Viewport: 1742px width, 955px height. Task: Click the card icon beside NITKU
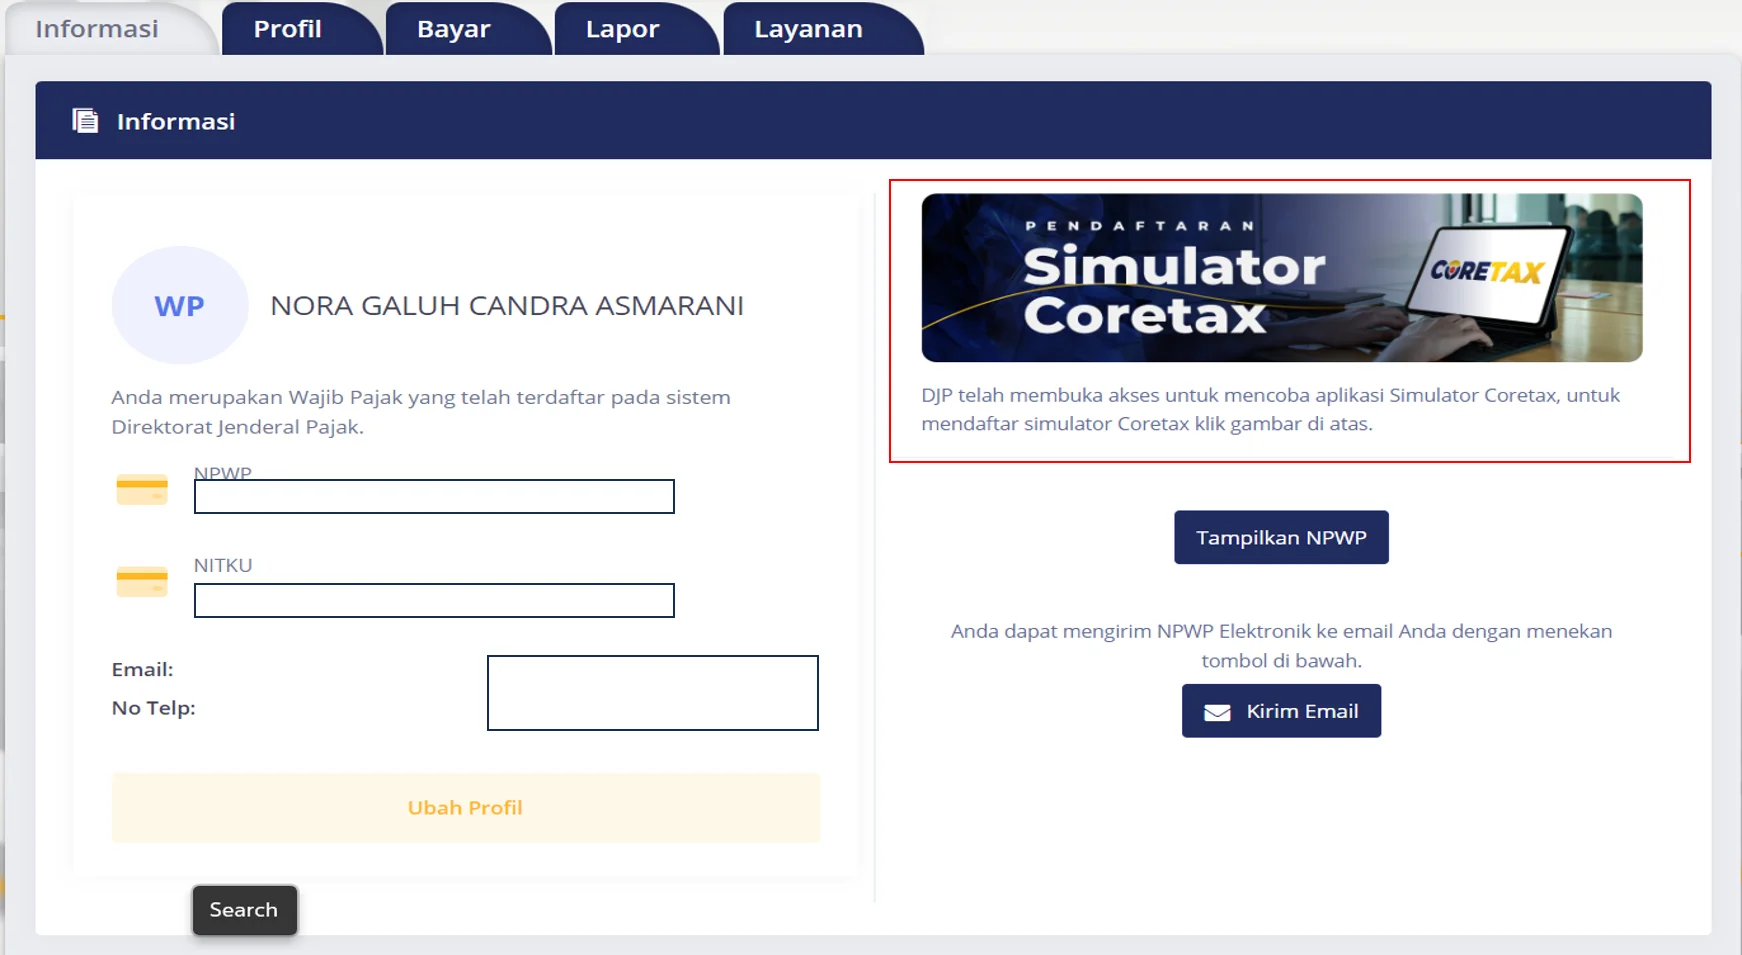point(142,581)
